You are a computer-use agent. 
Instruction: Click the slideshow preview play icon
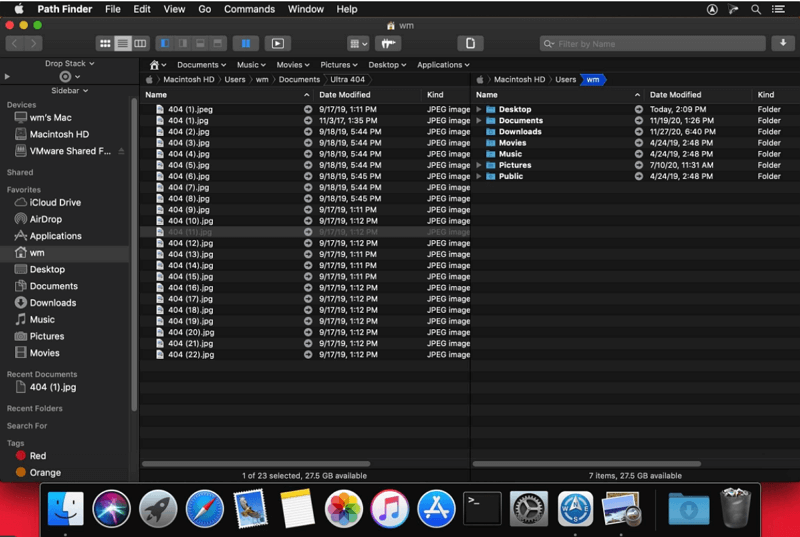tap(278, 44)
